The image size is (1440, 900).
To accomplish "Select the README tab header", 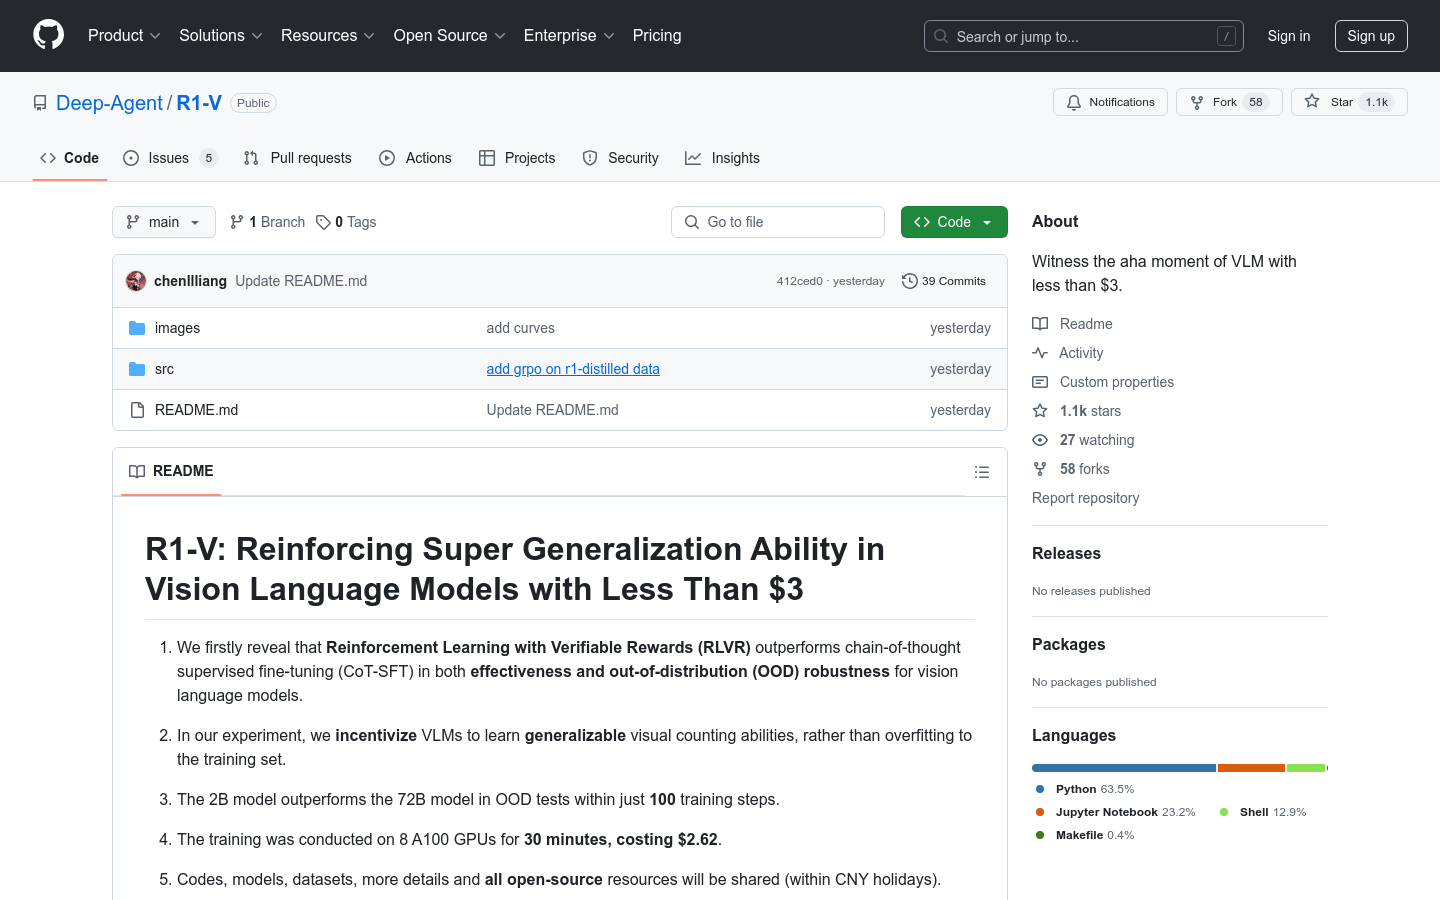I will [x=171, y=471].
